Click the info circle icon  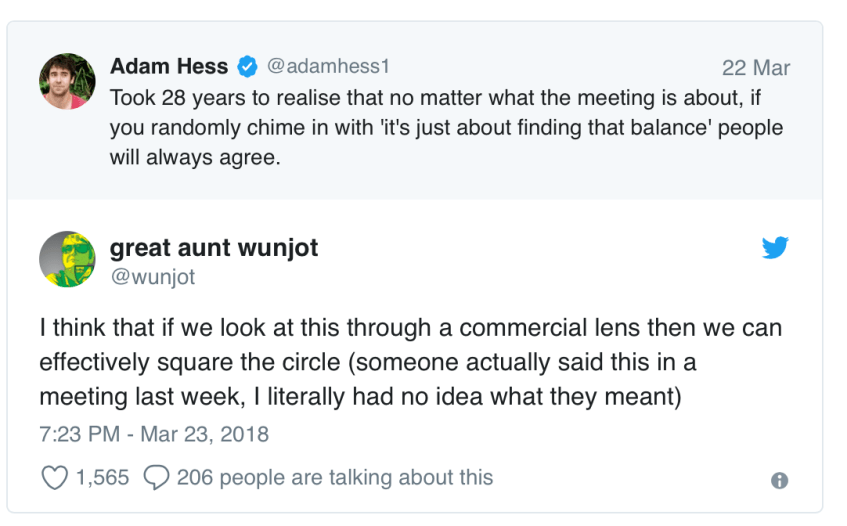point(780,480)
